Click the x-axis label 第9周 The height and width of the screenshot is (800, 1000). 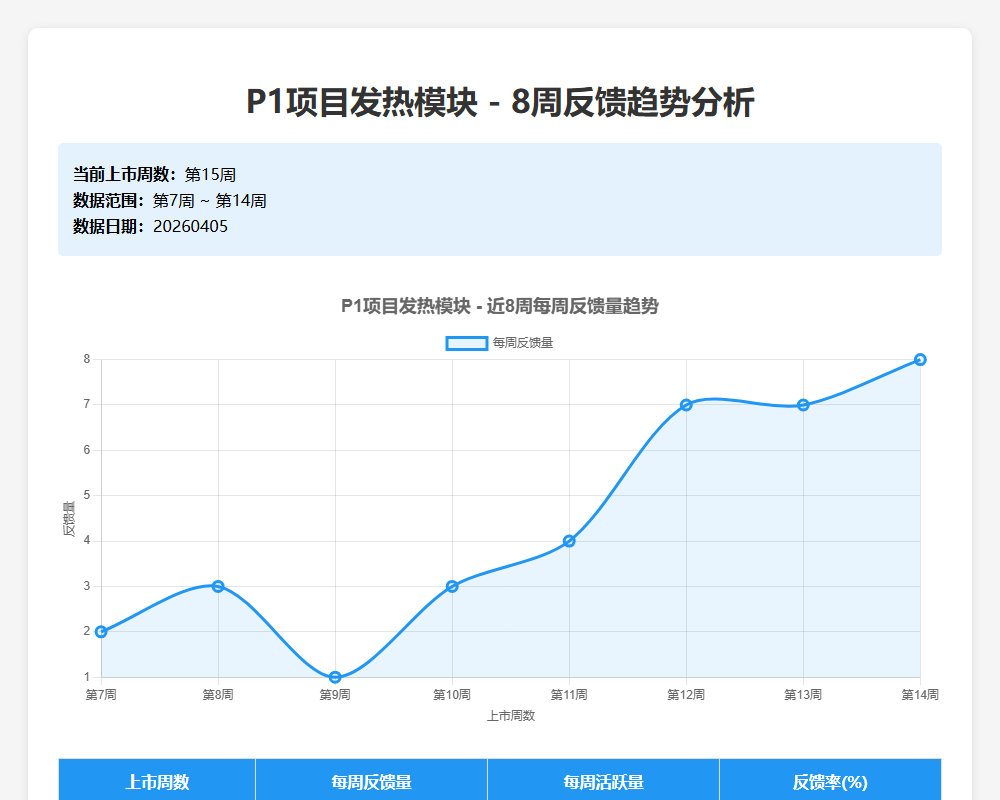[335, 695]
